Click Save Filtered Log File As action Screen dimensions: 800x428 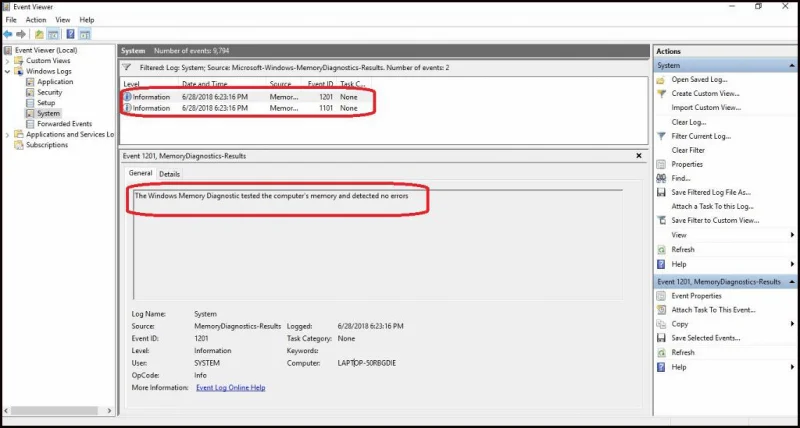click(x=711, y=192)
